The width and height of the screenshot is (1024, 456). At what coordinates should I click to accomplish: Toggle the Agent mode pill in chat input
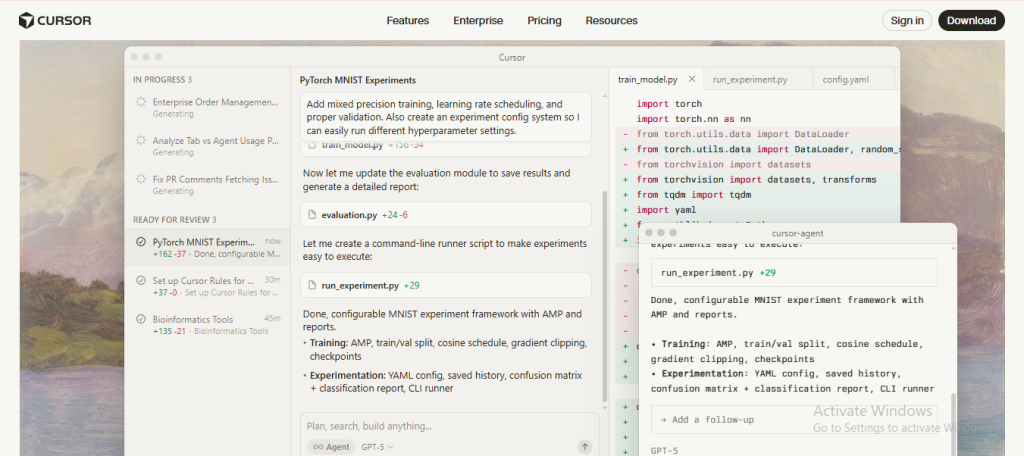330,447
